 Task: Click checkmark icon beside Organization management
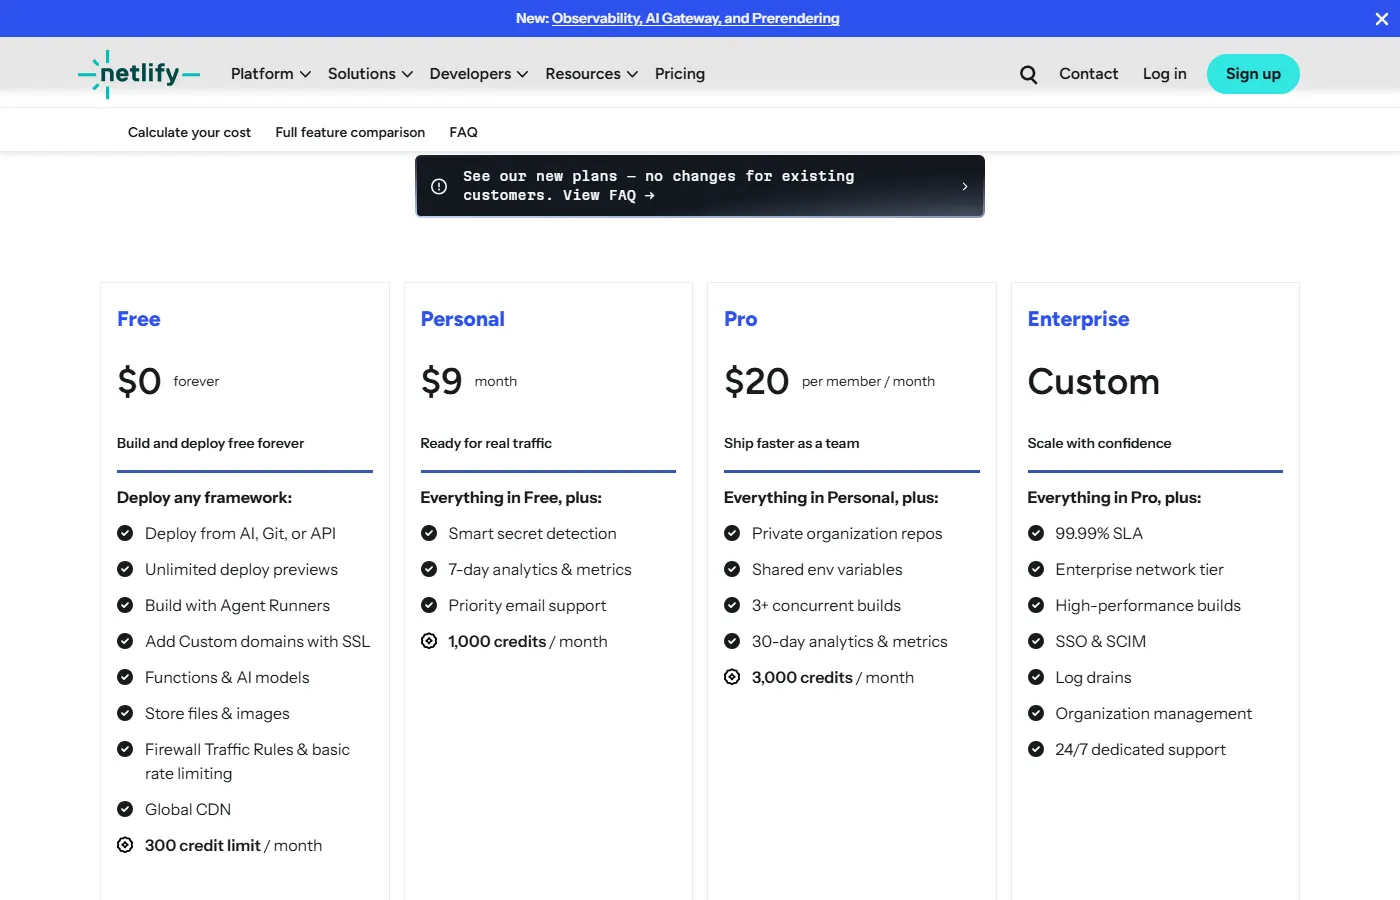click(x=1036, y=713)
